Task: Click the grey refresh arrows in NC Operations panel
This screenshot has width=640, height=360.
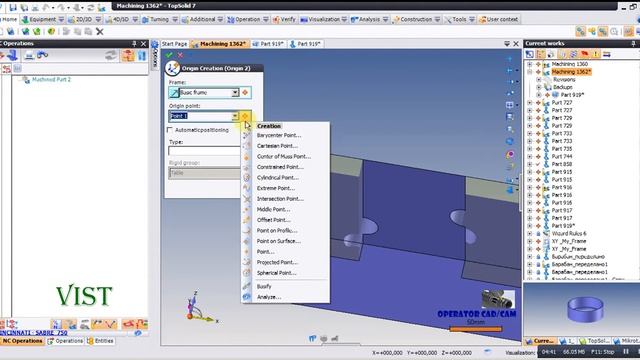Action: tap(110, 56)
